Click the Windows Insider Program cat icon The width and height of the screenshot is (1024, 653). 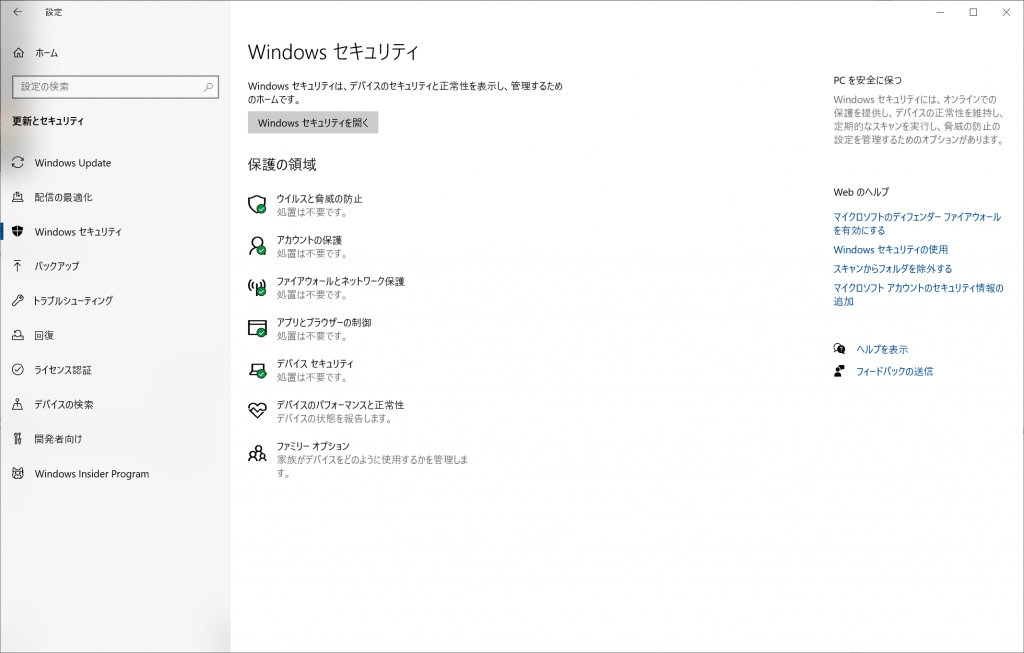(x=18, y=473)
